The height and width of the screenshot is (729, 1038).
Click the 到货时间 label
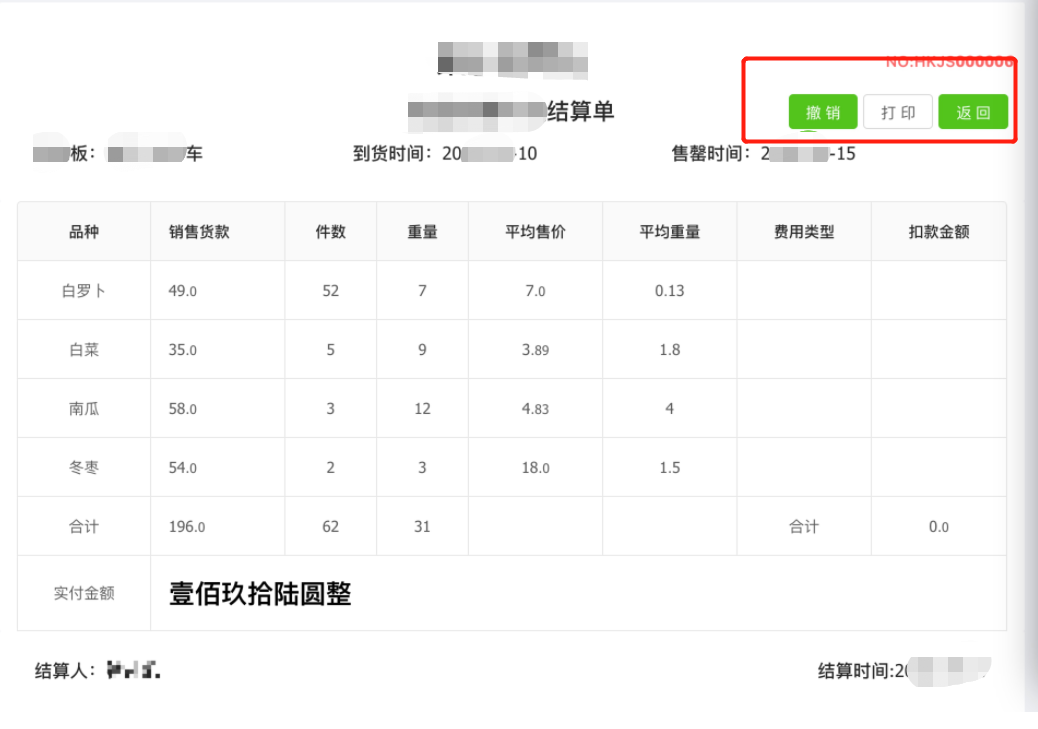[x=392, y=154]
